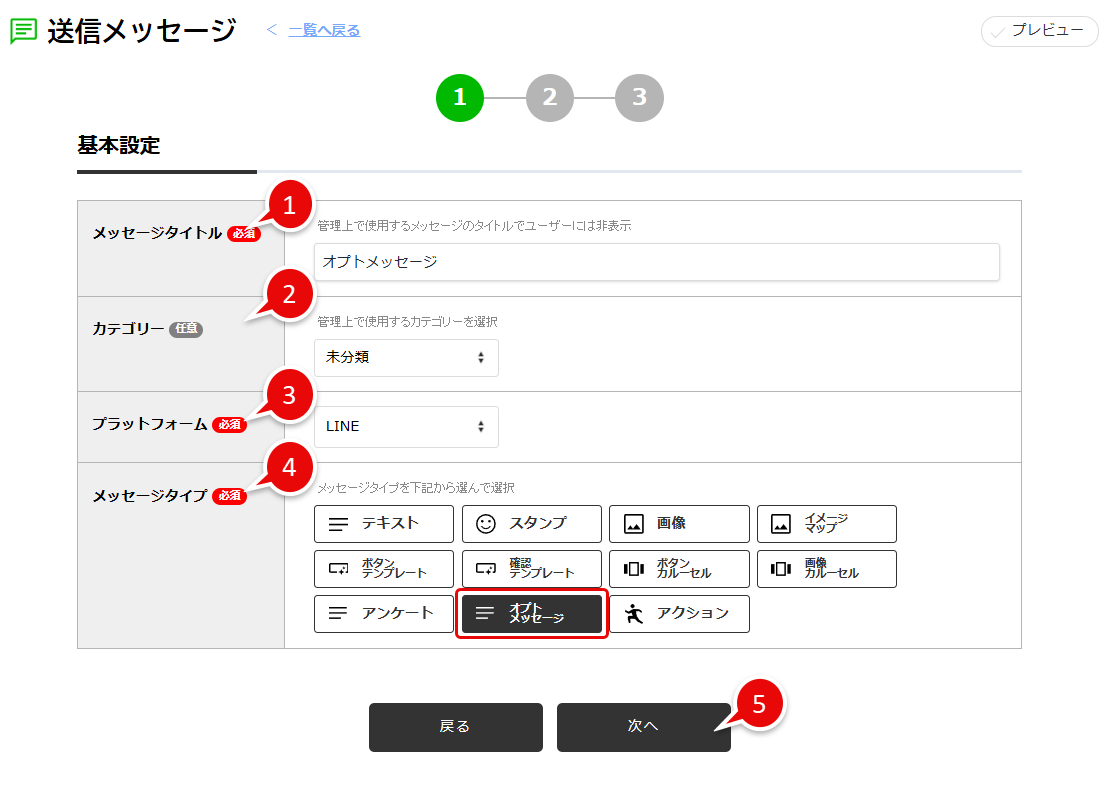Viewport: 1107px width, 795px height.
Task: Choose the 画像 message type
Action: click(x=679, y=523)
